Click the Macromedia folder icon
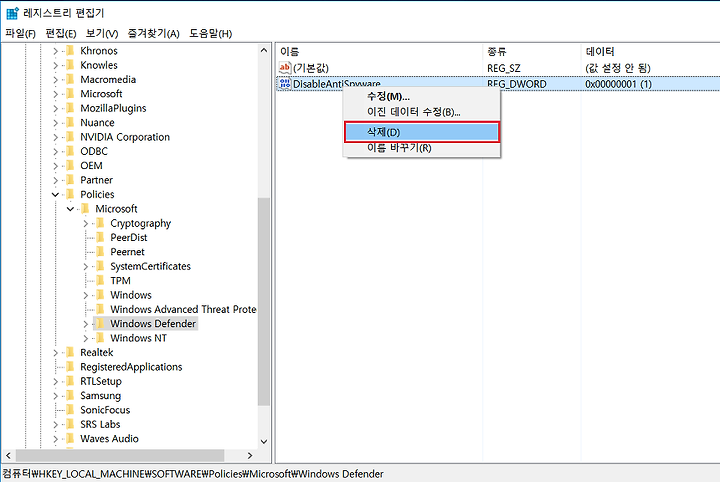Viewport: 720px width, 482px height. (x=70, y=79)
